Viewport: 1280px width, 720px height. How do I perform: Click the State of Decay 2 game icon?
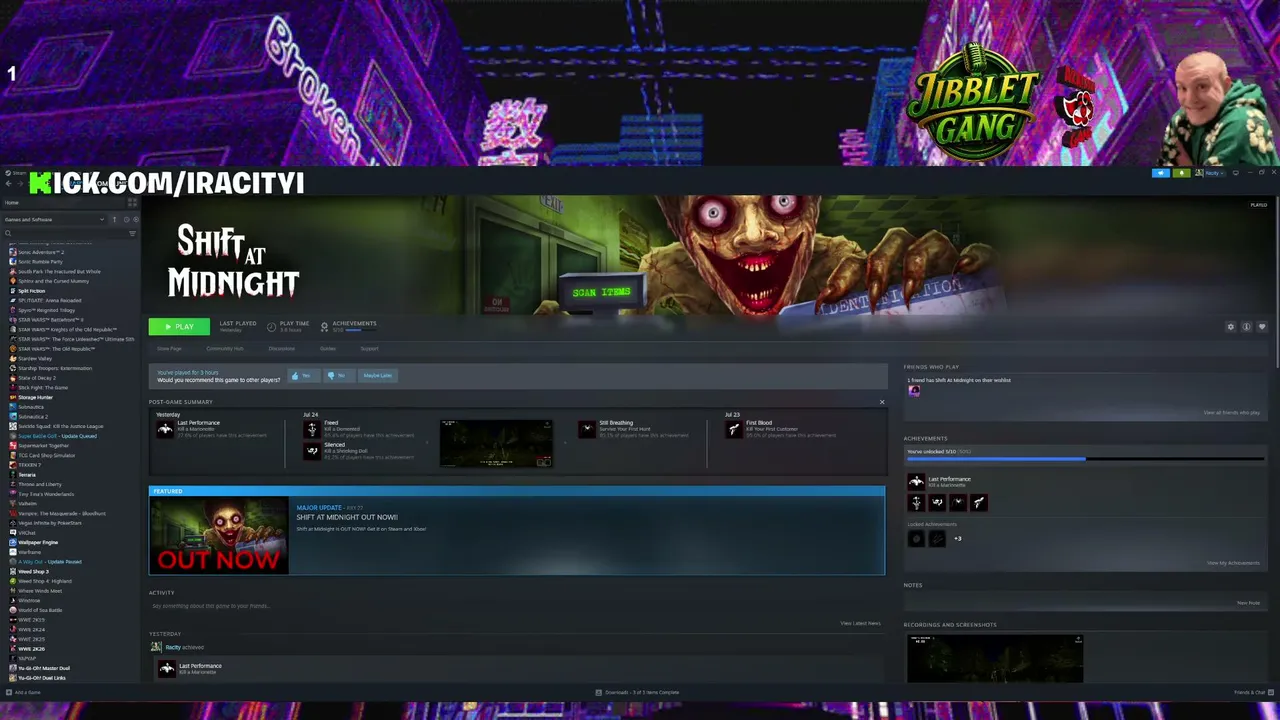coord(13,378)
